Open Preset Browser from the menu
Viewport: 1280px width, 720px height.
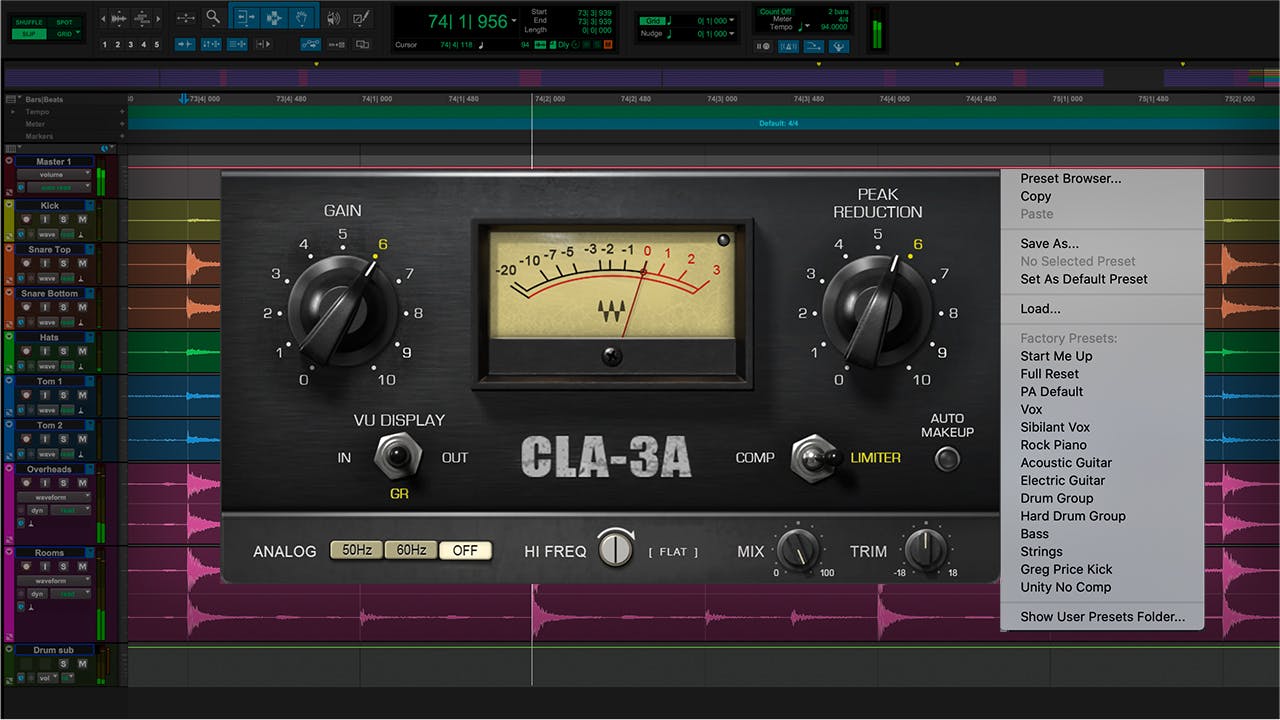[1070, 179]
